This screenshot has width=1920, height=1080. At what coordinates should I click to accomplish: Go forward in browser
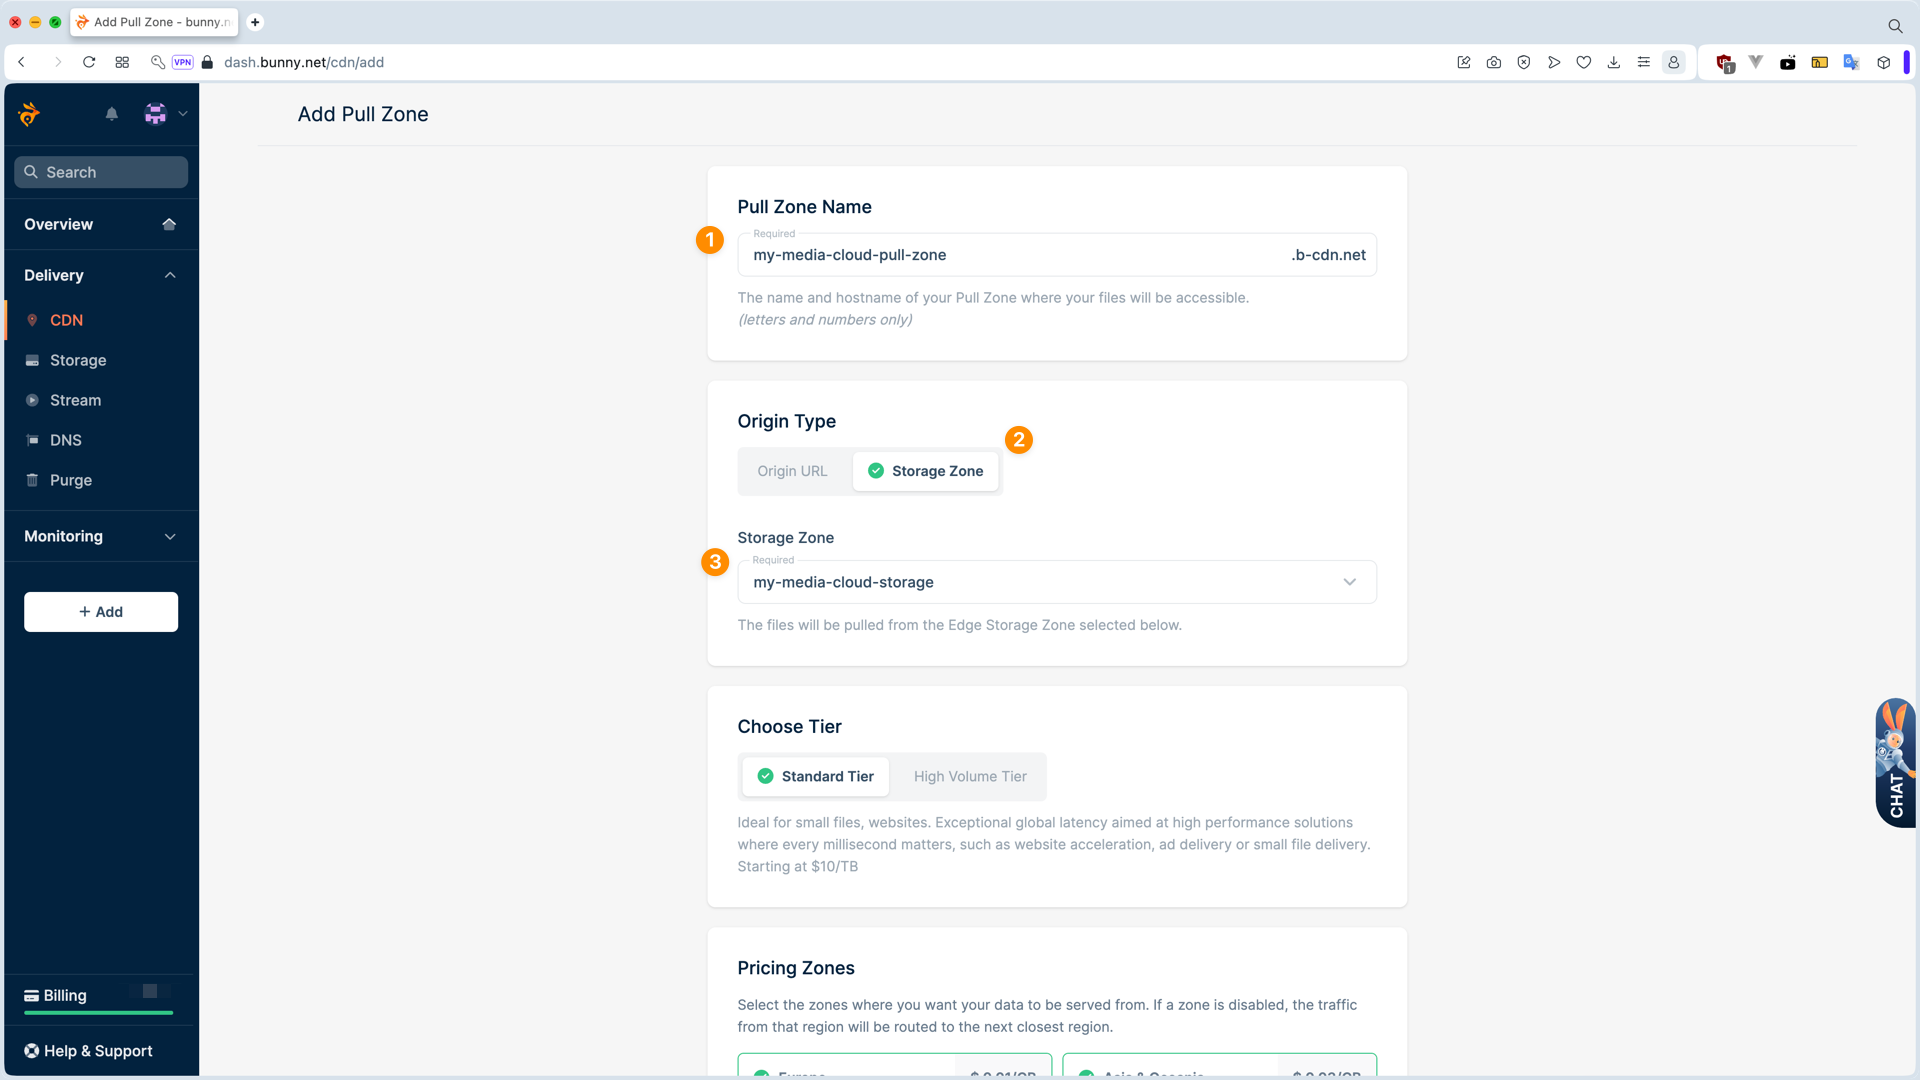58,62
